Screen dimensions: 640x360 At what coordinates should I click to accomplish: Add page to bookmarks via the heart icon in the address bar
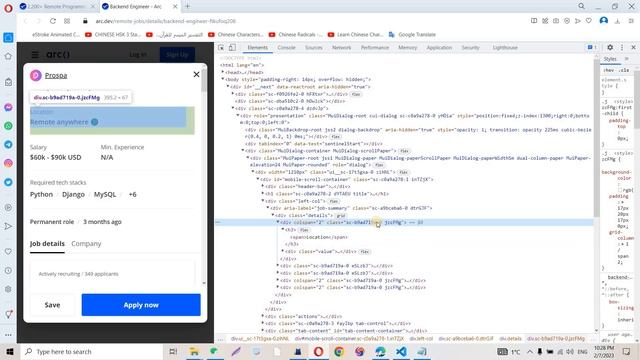click(589, 21)
